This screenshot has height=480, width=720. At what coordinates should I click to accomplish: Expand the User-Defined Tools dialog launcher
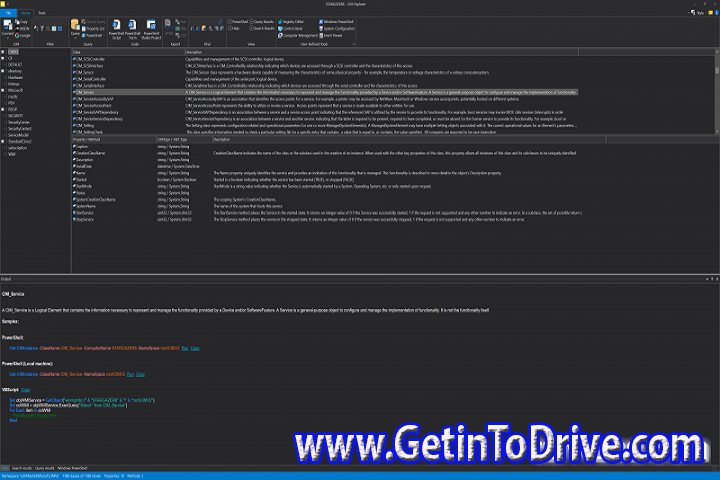click(x=354, y=45)
